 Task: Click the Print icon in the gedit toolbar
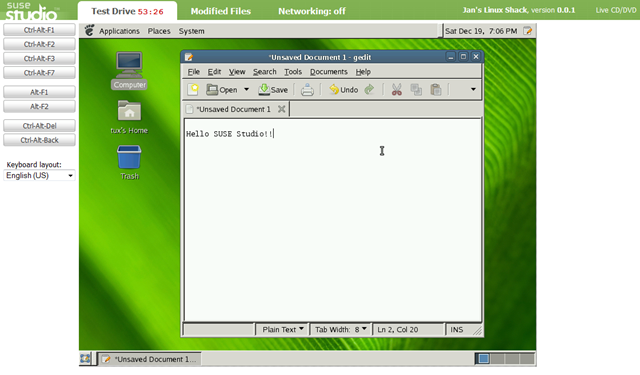pos(307,89)
